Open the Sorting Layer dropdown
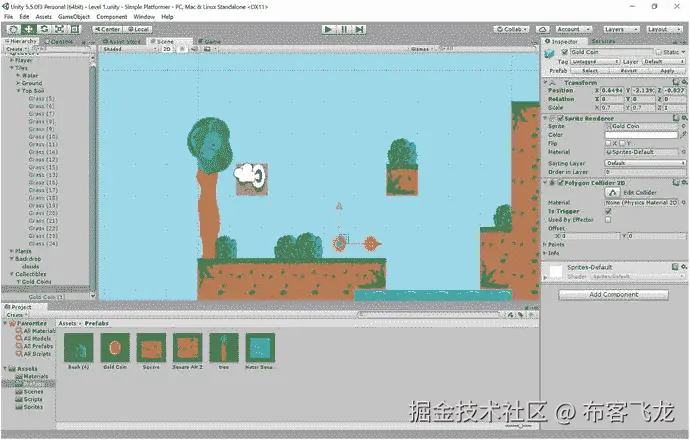The image size is (690, 440). (x=646, y=163)
